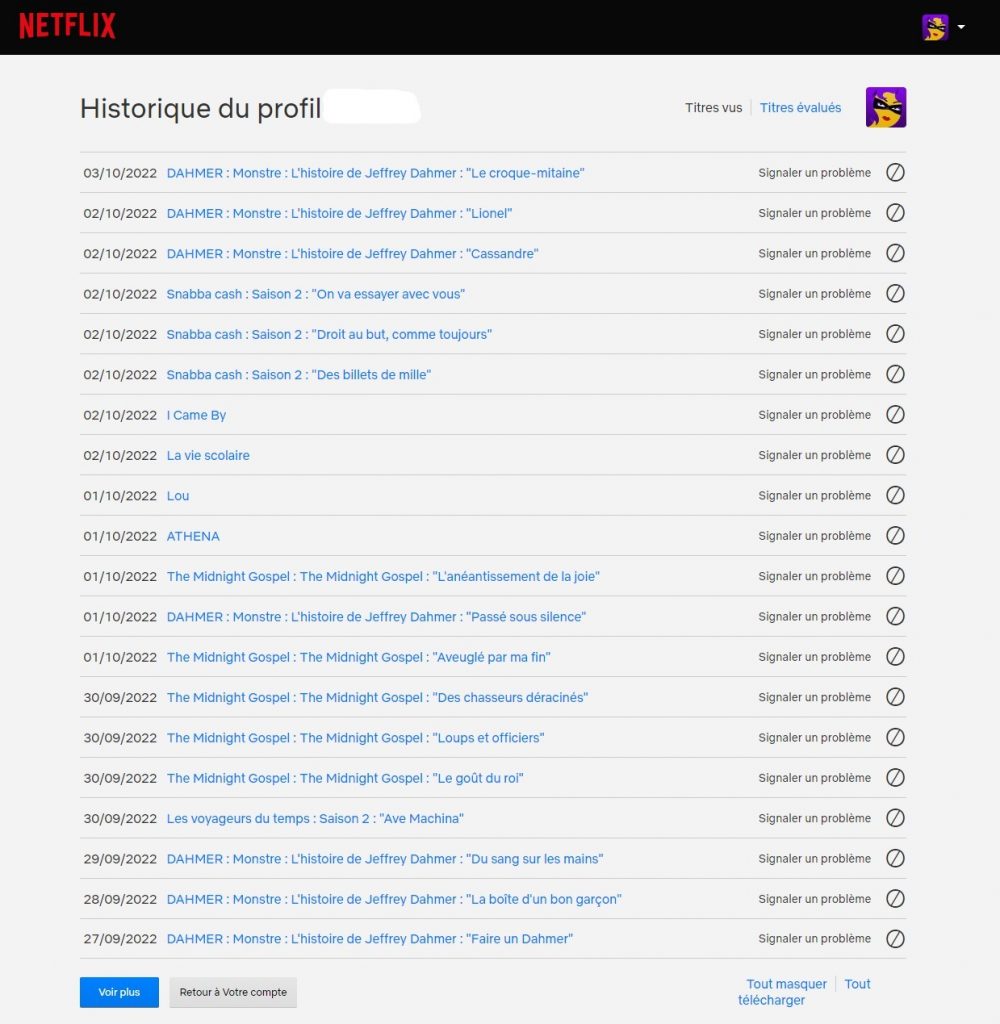Hide "Aveuglé par ma fin" entry
Screen dimensions: 1000x1024
pos(895,657)
